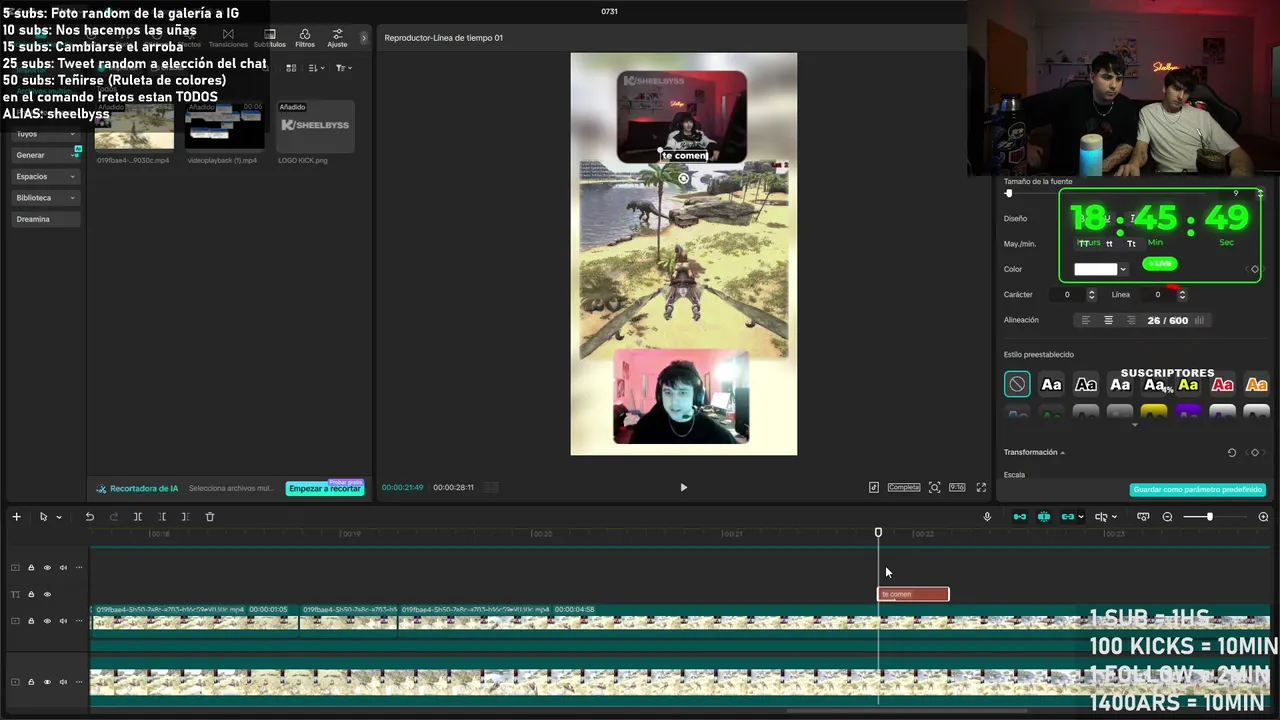Screen dimensions: 1280x720
Task: Open the Filtros tab
Action: pyautogui.click(x=305, y=38)
